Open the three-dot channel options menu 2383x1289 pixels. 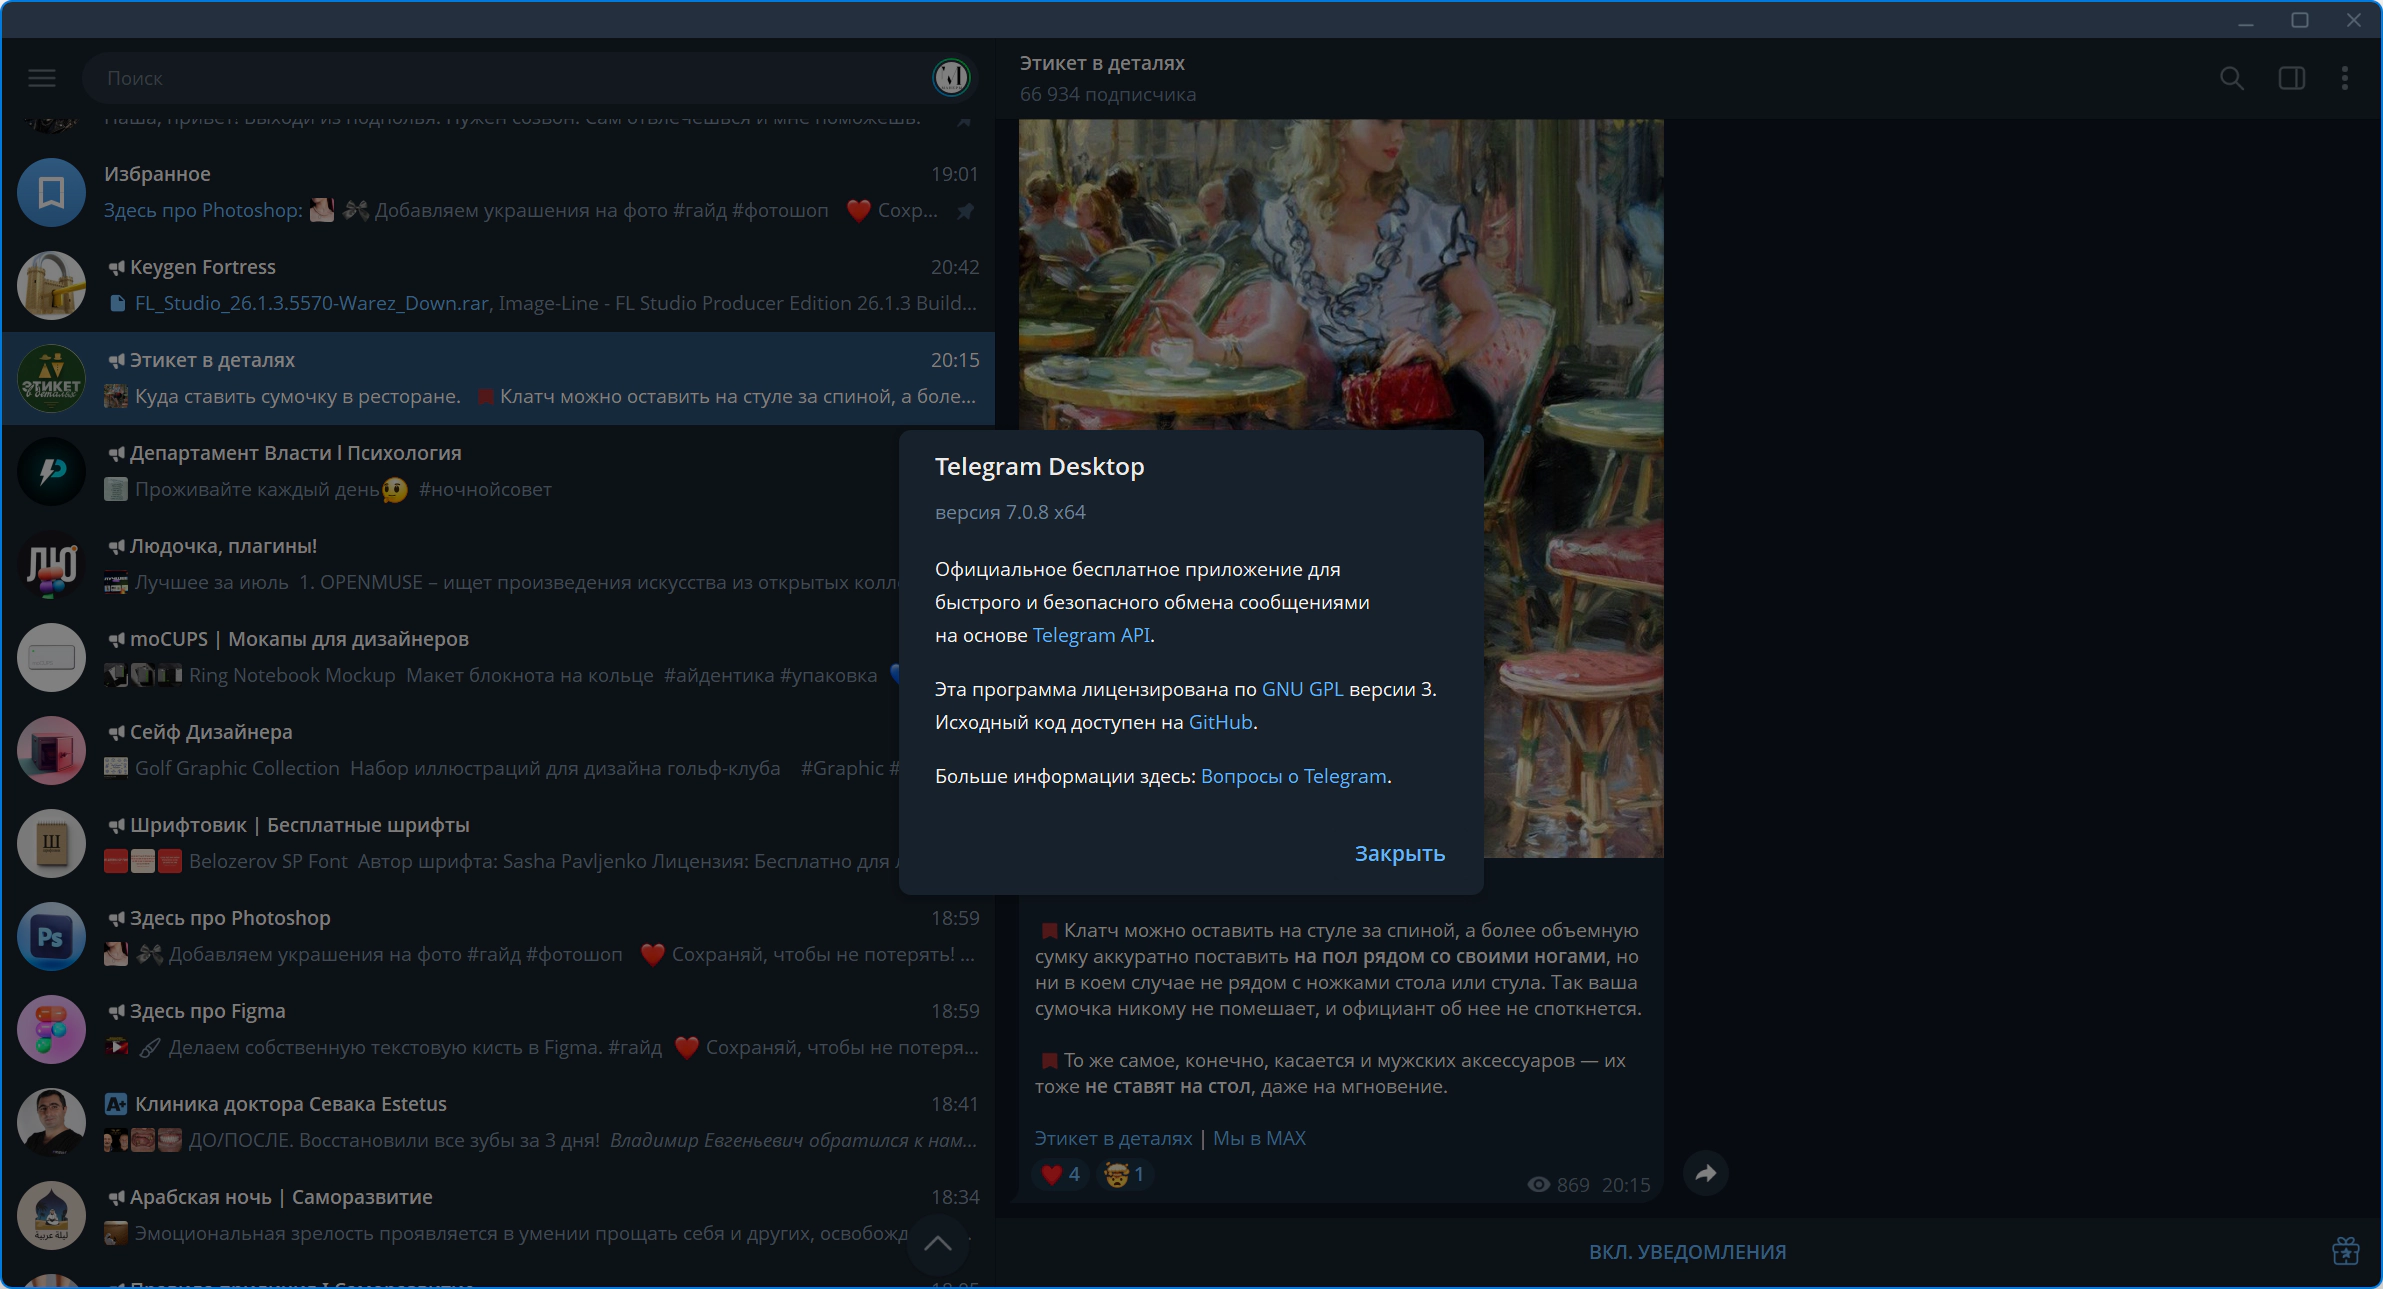[2345, 78]
